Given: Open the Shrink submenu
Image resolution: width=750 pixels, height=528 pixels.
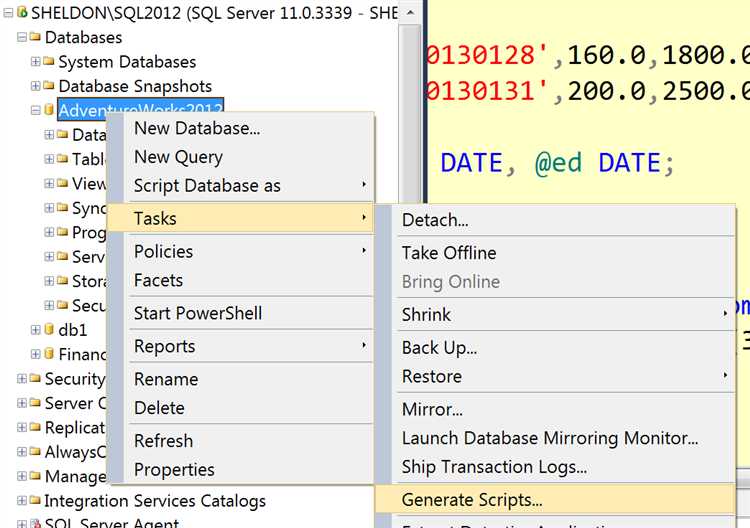Looking at the screenshot, I should point(426,314).
